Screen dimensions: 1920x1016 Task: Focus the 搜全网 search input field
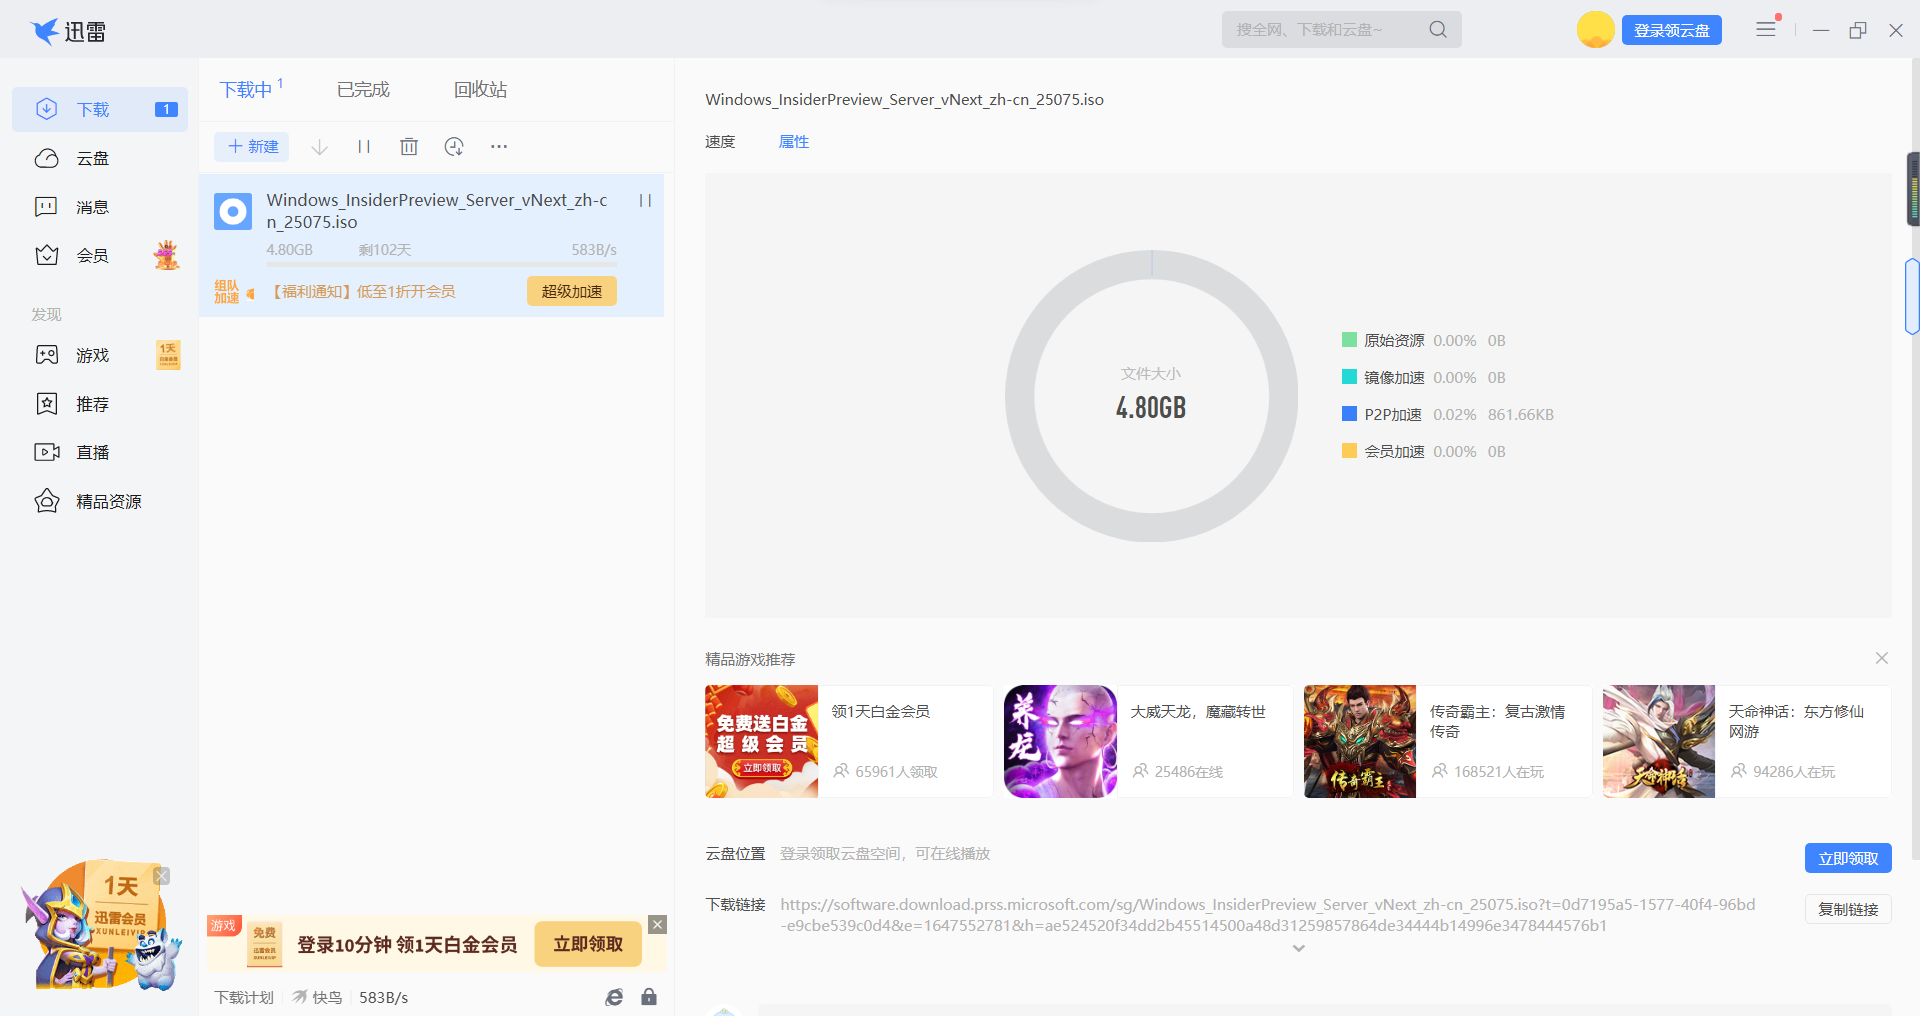1325,30
